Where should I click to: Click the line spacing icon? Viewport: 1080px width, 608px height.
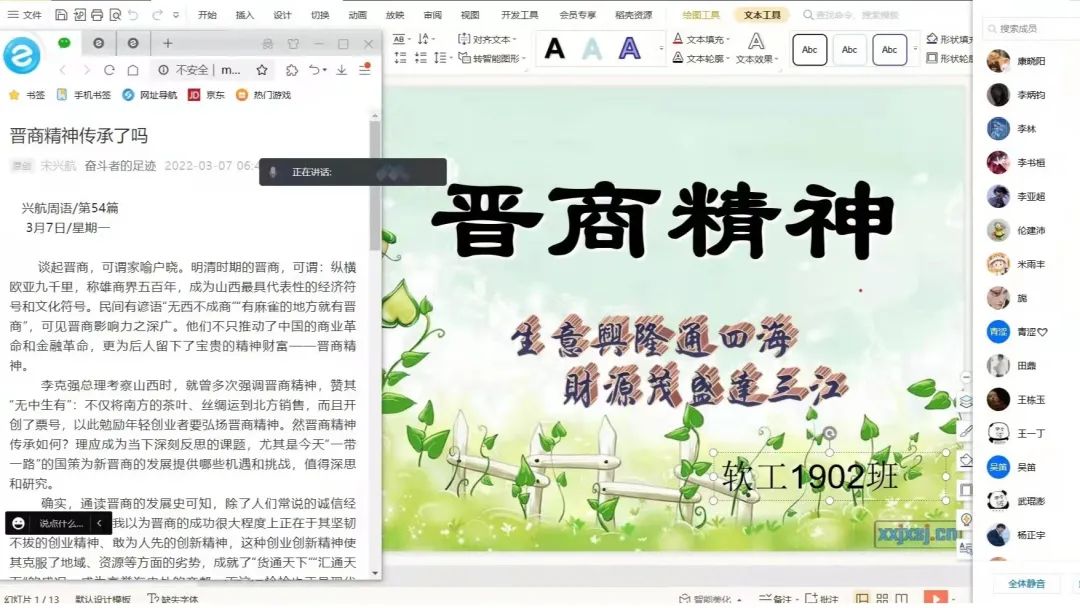[x=442, y=59]
